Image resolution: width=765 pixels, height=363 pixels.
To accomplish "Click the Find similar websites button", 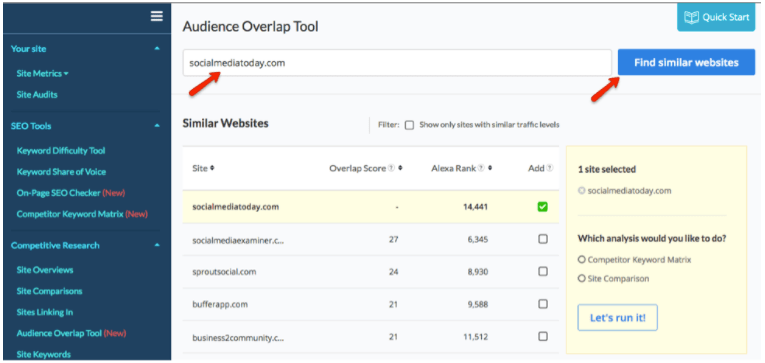I will click(686, 62).
